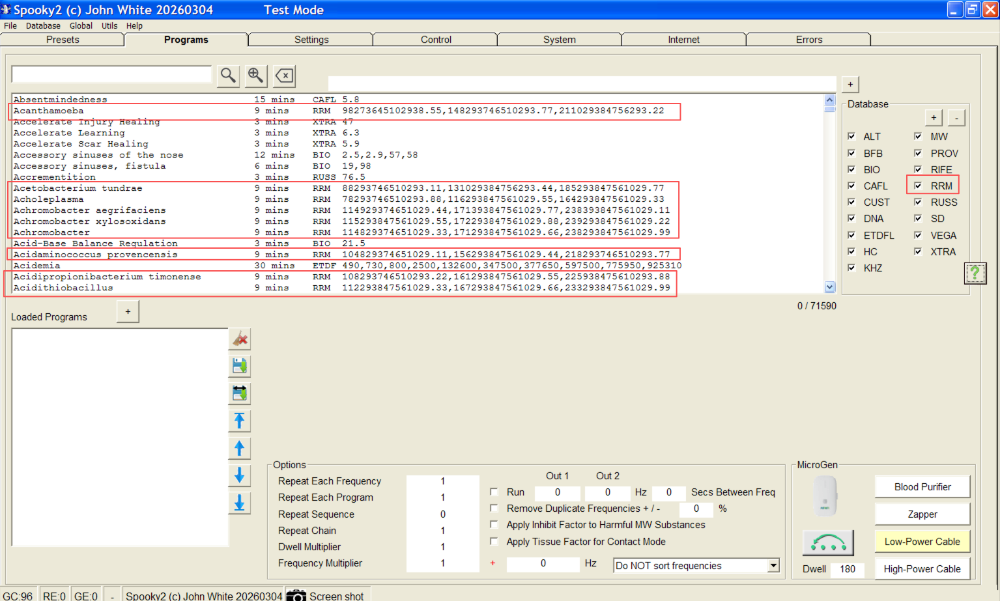
Task: Click the magnifier search icon
Action: point(229,75)
